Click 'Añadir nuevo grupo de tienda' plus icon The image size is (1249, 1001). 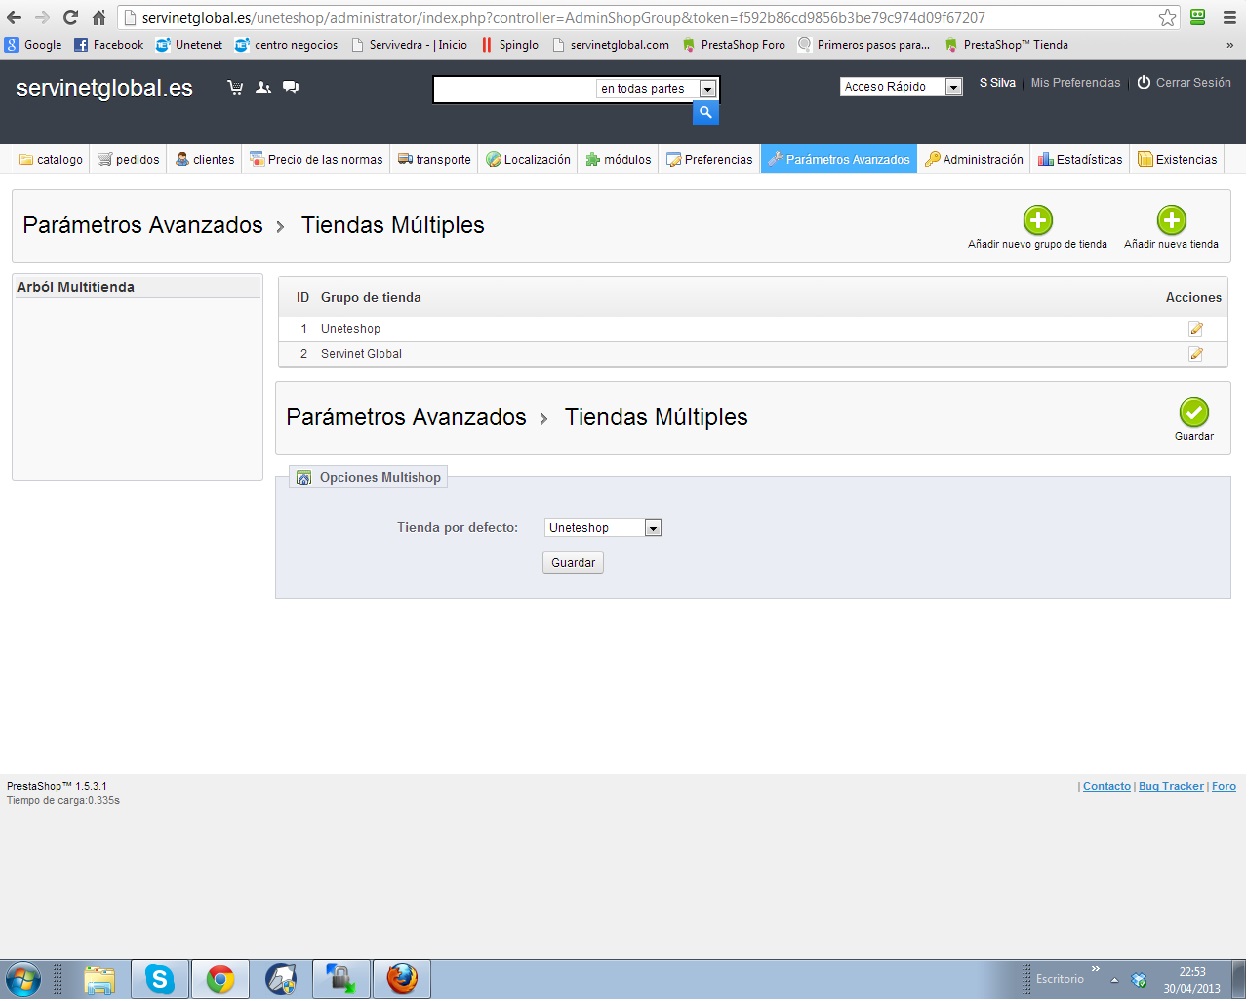[1038, 220]
